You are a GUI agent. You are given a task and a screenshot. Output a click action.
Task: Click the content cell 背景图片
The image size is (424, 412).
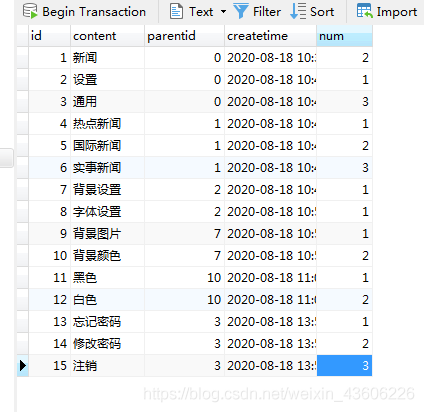(x=107, y=234)
